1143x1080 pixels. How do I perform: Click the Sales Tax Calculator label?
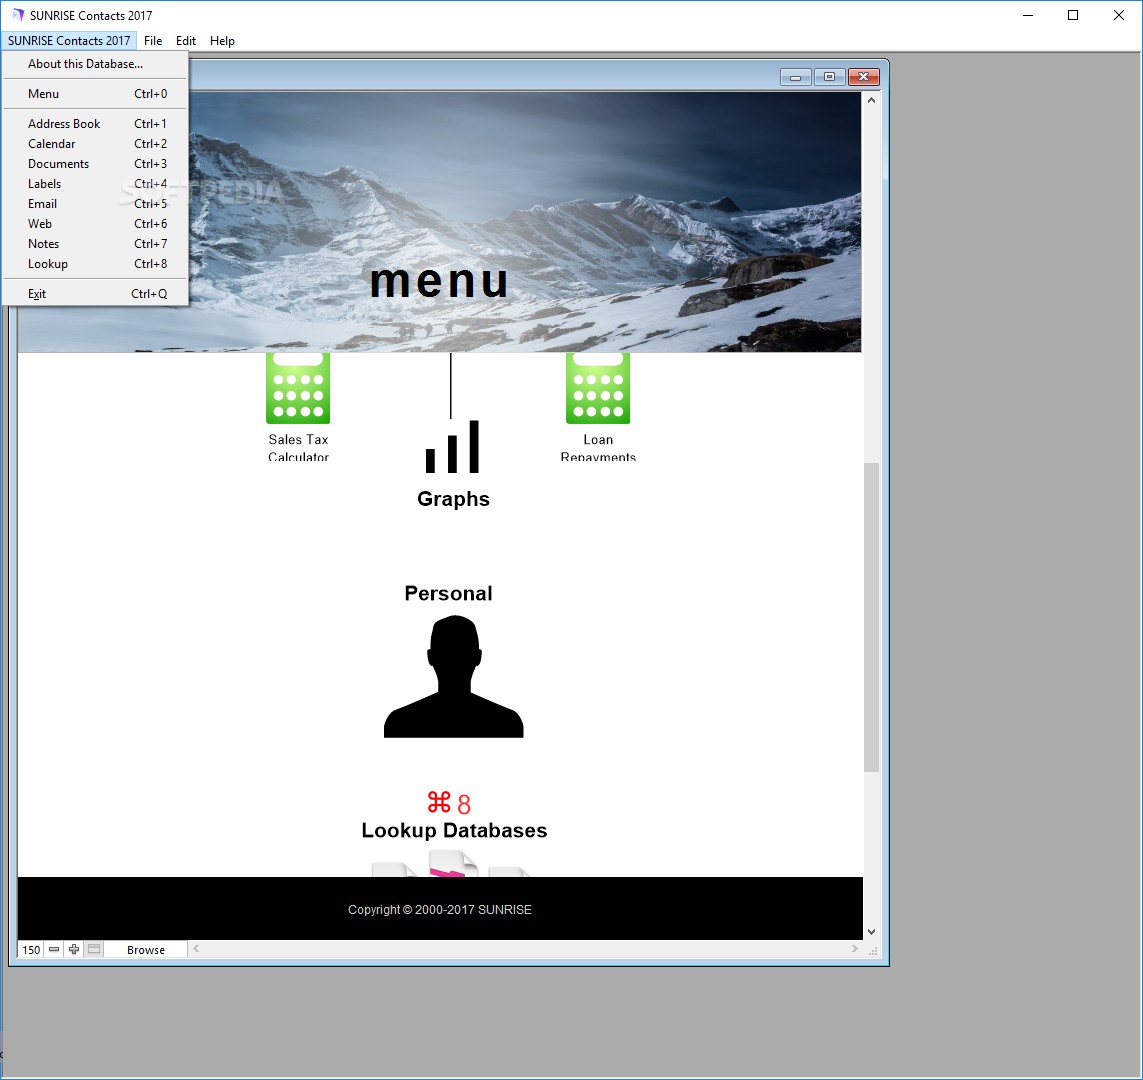coord(298,447)
